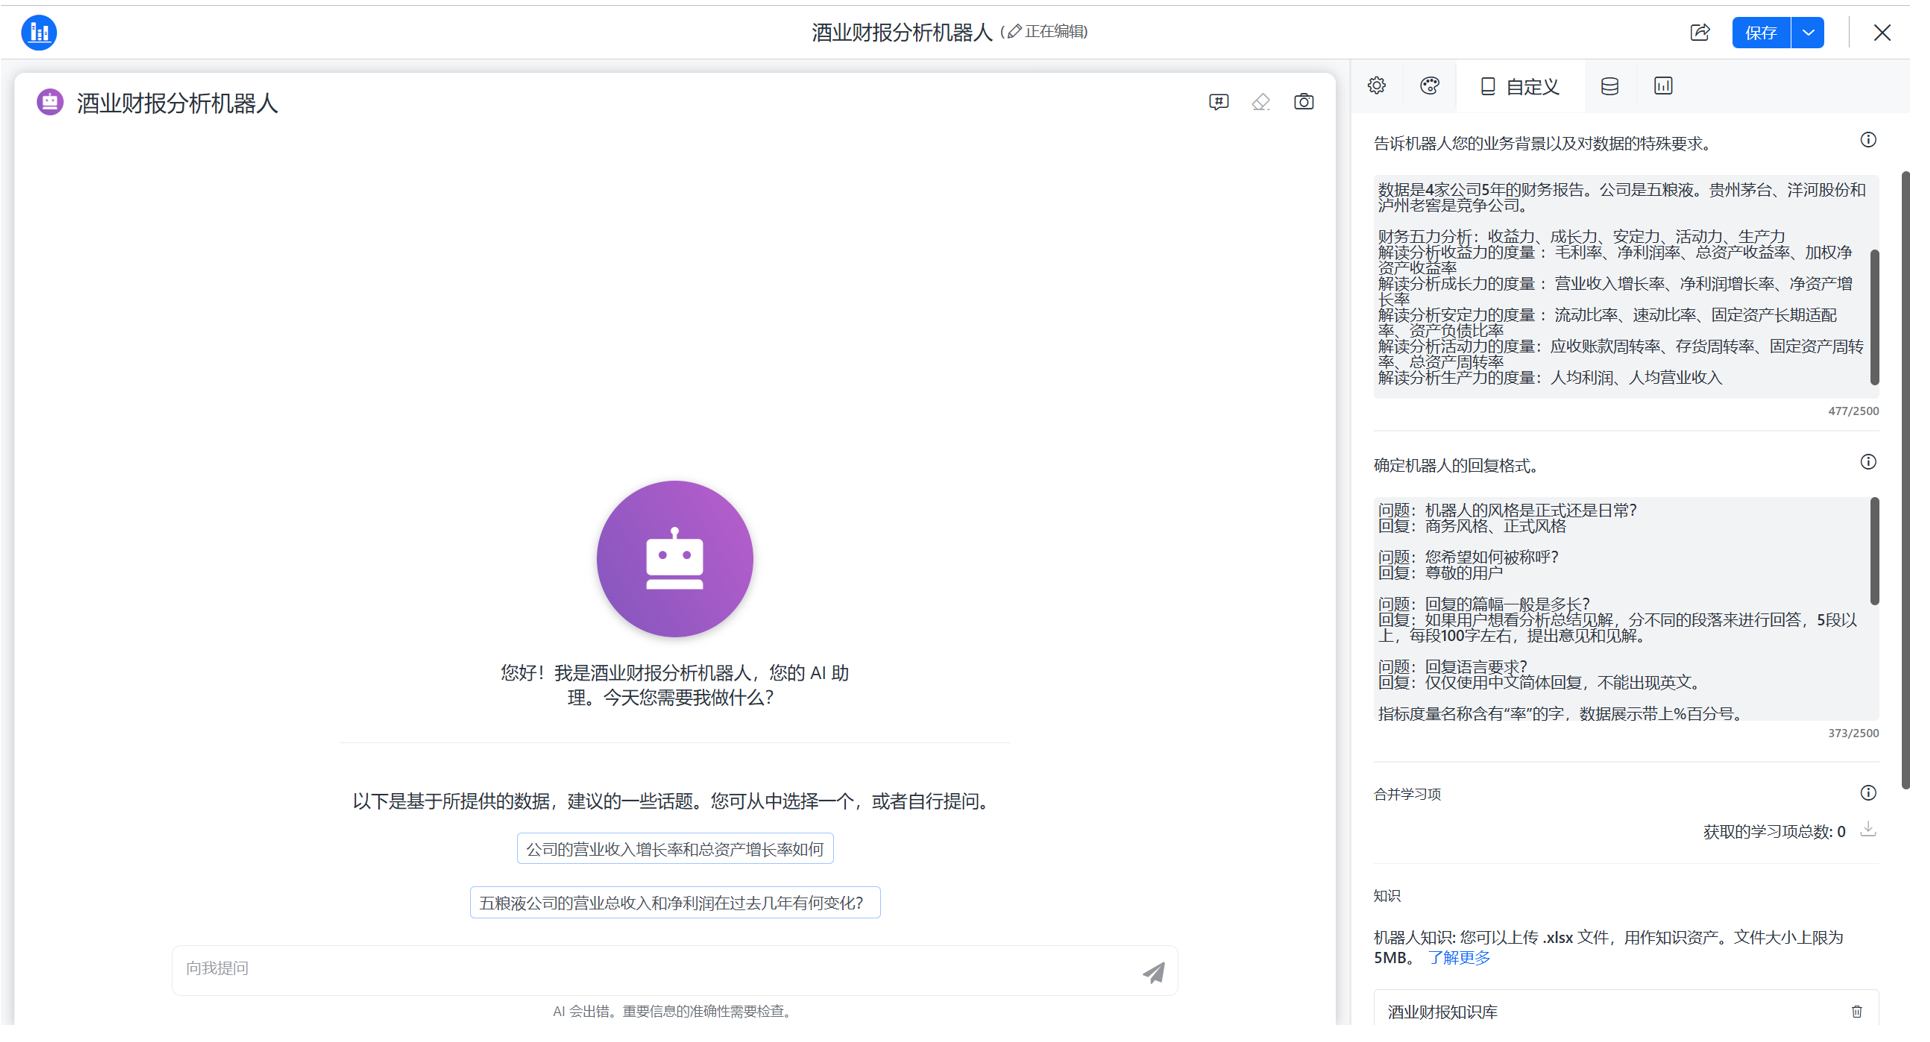Viewport: 1930px width, 1042px height.
Task: Delete the 酒业财报知识库 knowledge file
Action: point(1857,1011)
